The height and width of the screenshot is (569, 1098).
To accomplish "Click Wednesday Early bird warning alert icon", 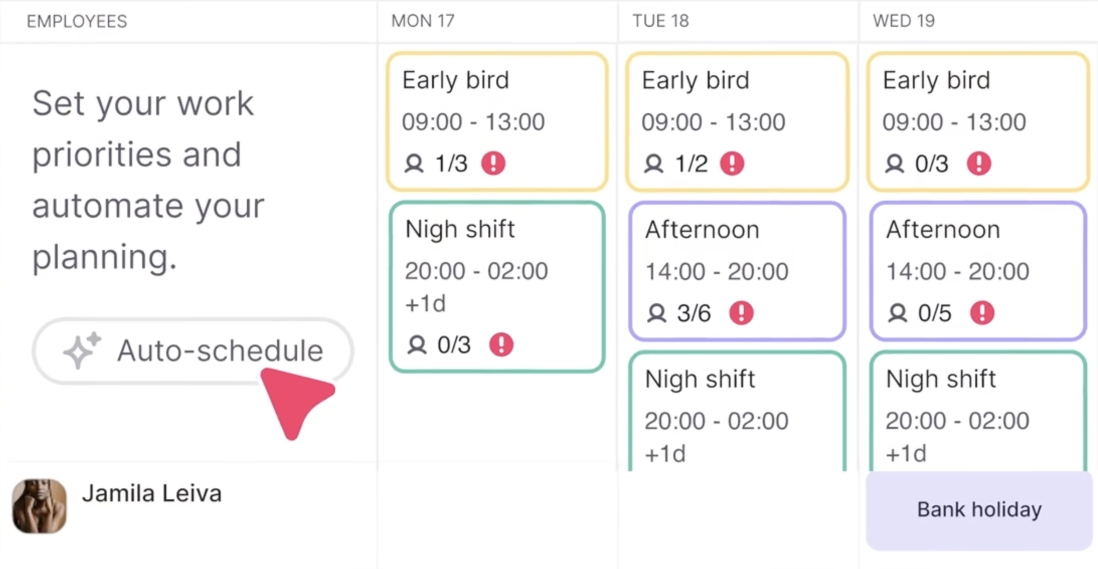I will point(979,164).
